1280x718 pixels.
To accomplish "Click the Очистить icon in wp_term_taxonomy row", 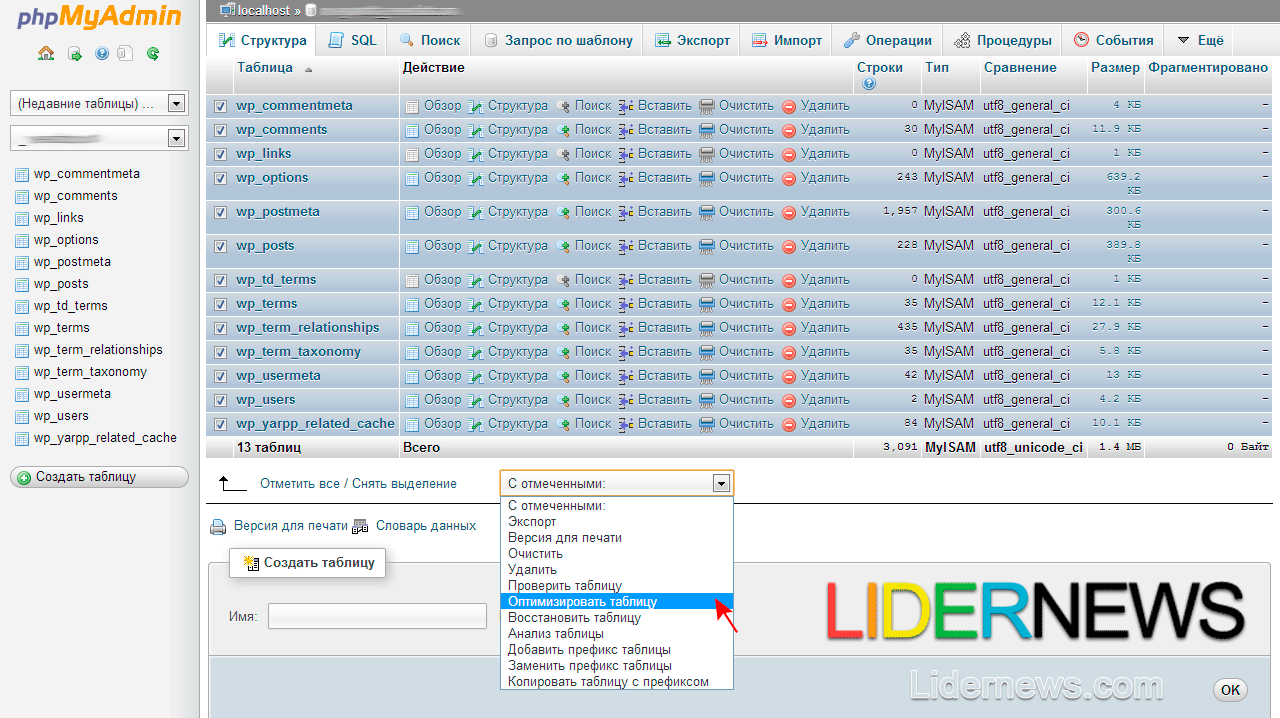I will 707,352.
